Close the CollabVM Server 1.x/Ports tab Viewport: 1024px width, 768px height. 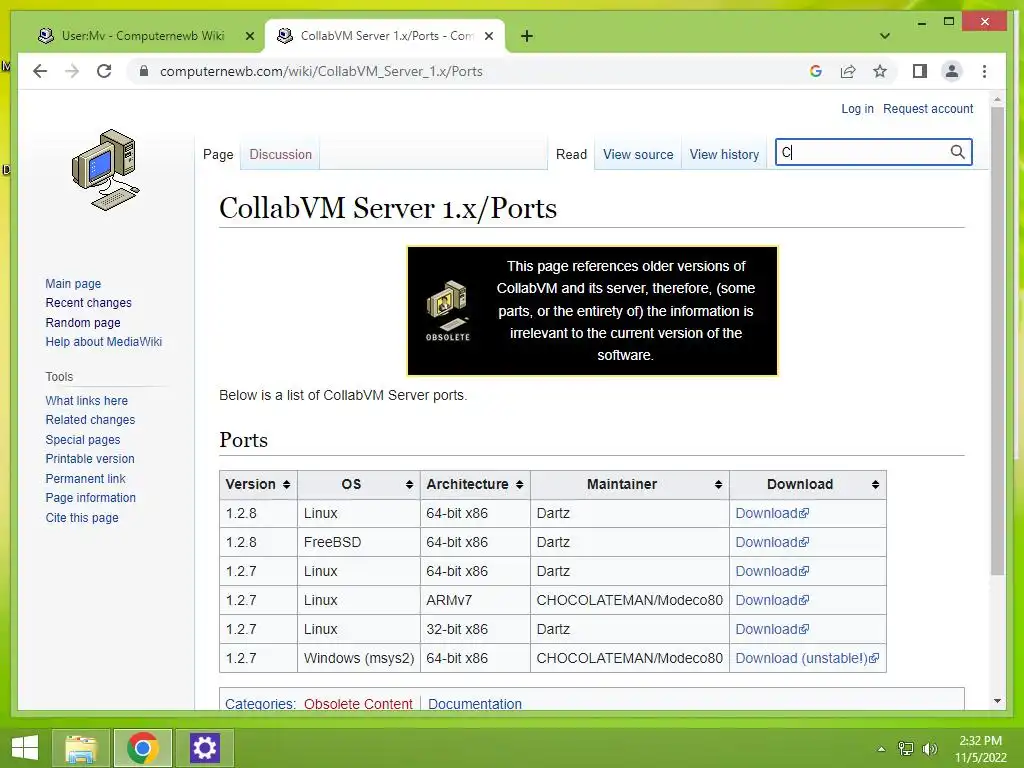tap(488, 36)
